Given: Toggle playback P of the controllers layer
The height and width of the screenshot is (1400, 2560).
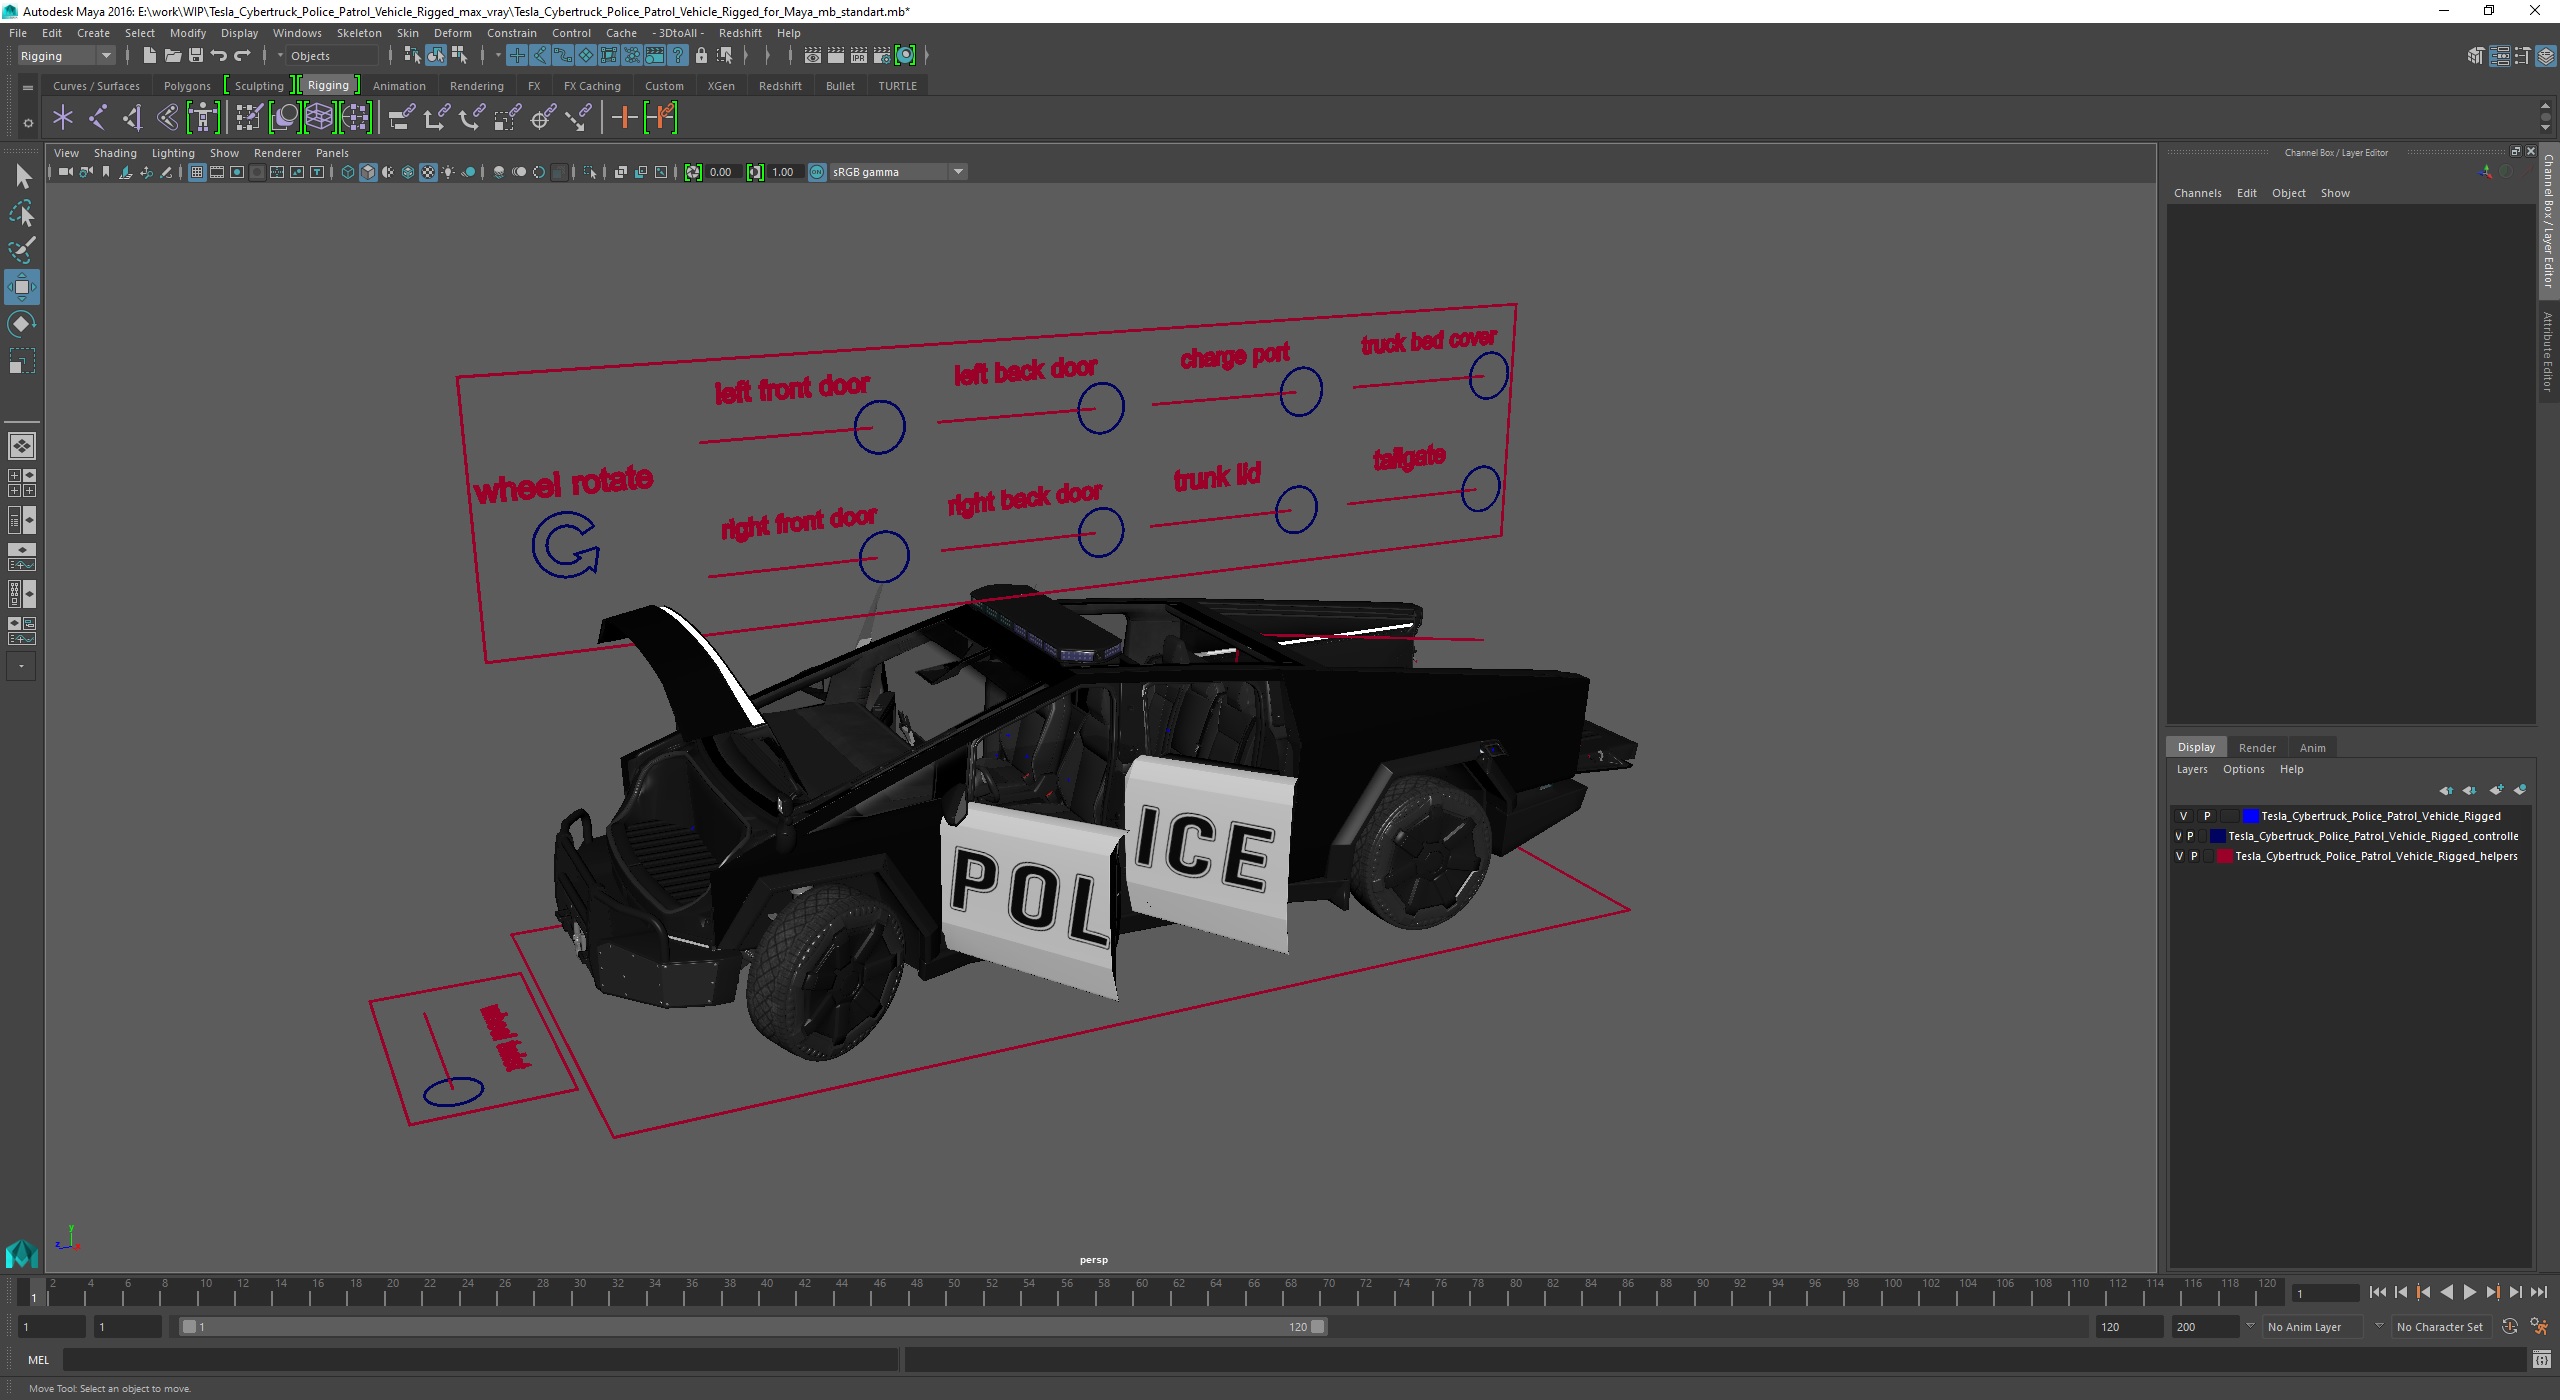Looking at the screenshot, I should coord(2190,836).
